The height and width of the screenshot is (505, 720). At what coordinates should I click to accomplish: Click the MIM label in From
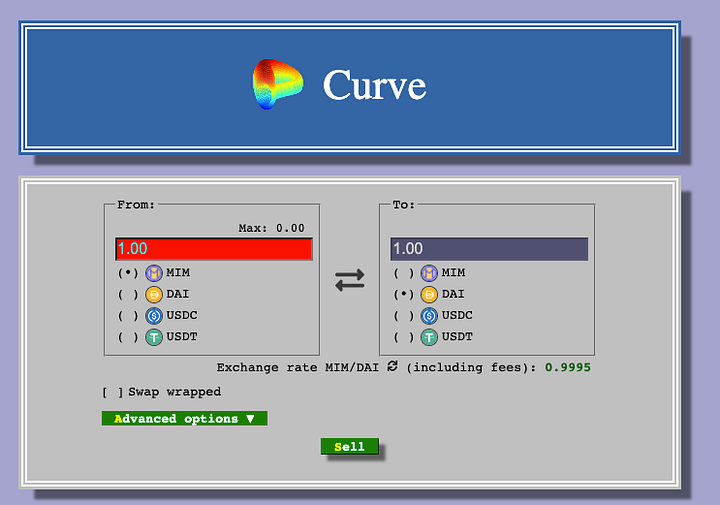click(x=178, y=273)
